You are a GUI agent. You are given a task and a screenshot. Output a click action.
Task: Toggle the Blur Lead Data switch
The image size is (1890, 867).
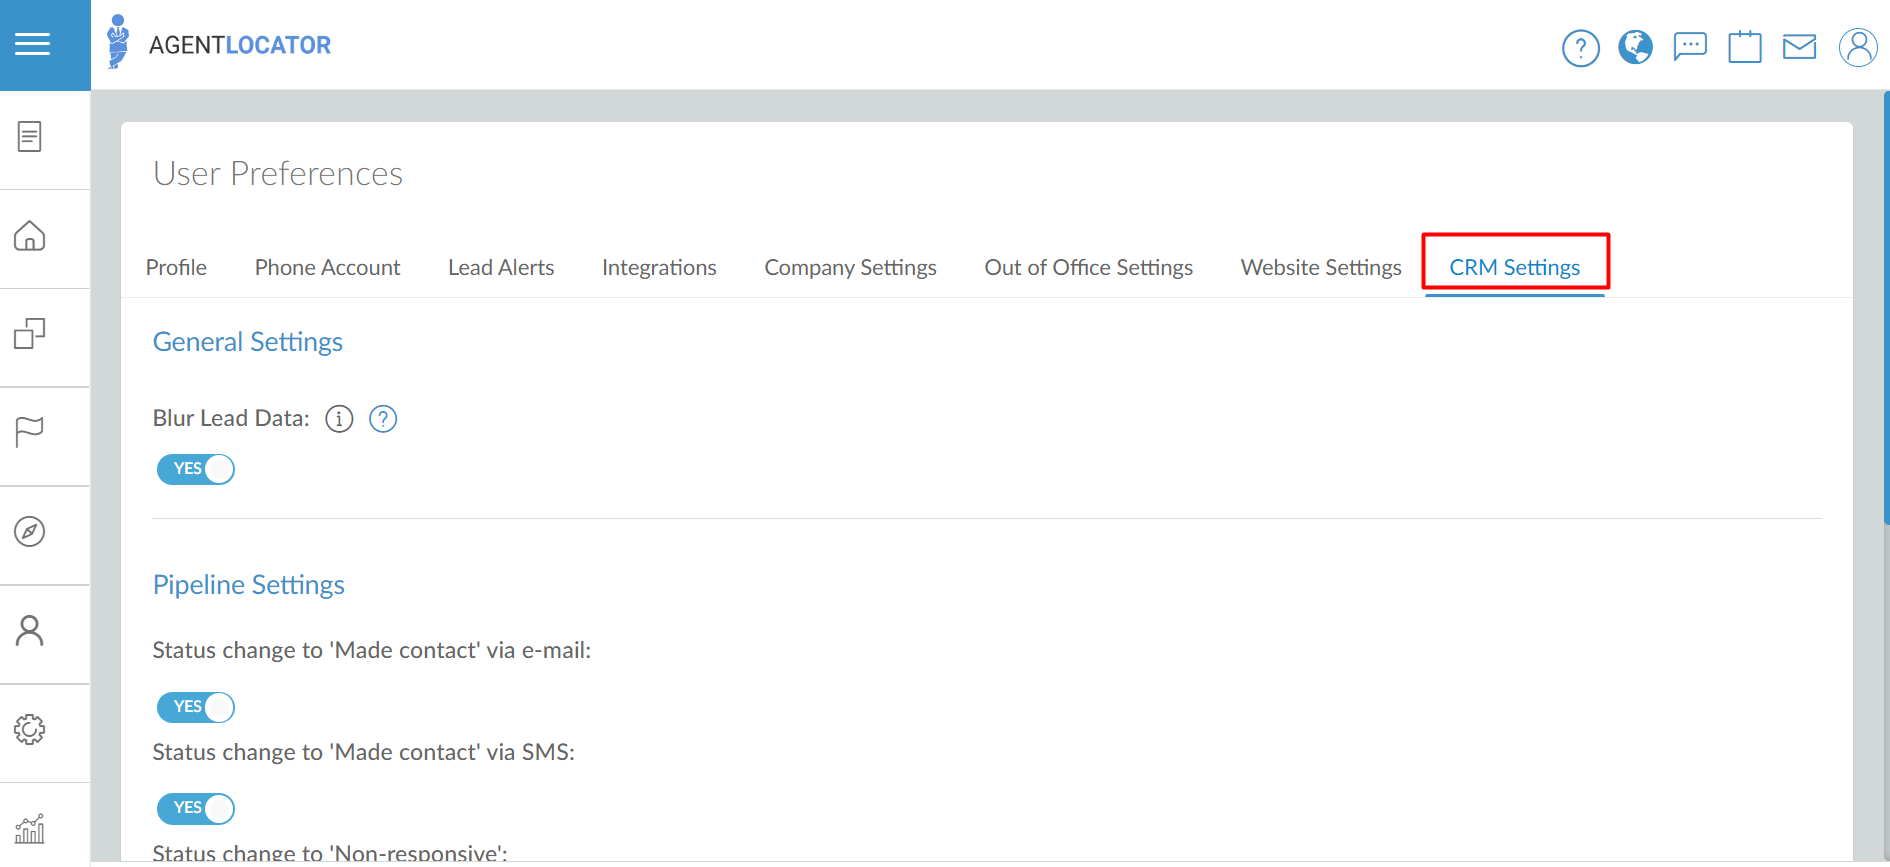click(196, 469)
